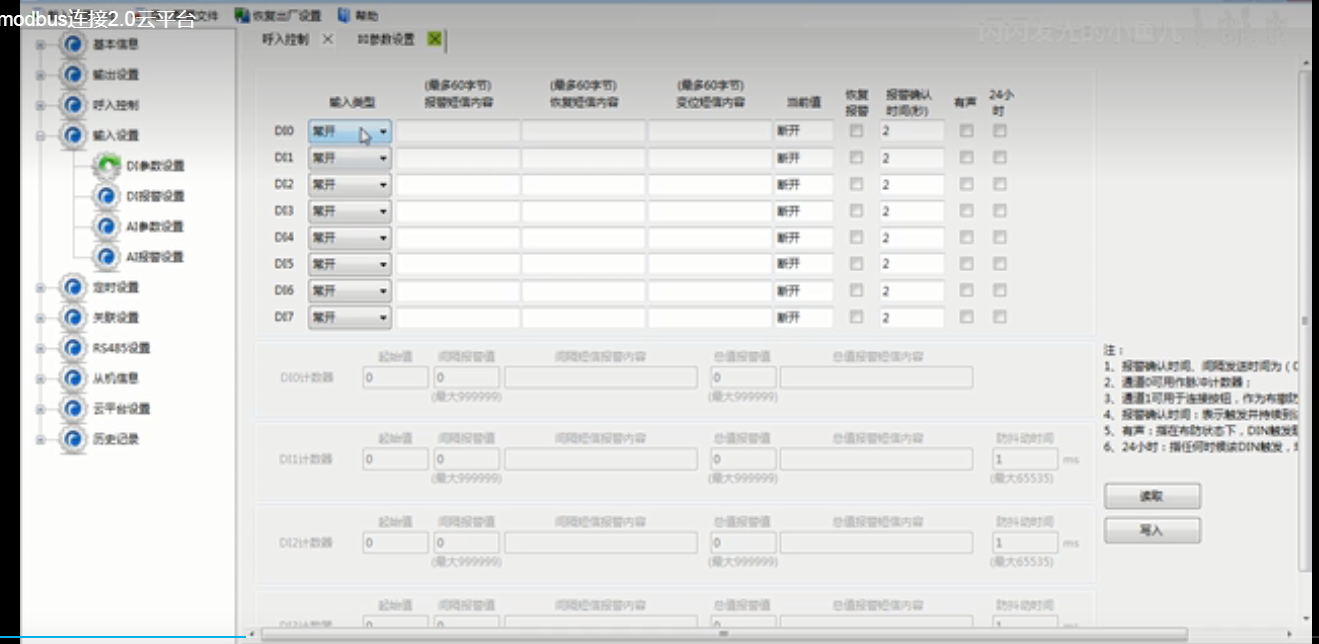Viewport: 1319px width, 644px height.
Task: Click the 基本信息 tree icon
Action: [72, 45]
